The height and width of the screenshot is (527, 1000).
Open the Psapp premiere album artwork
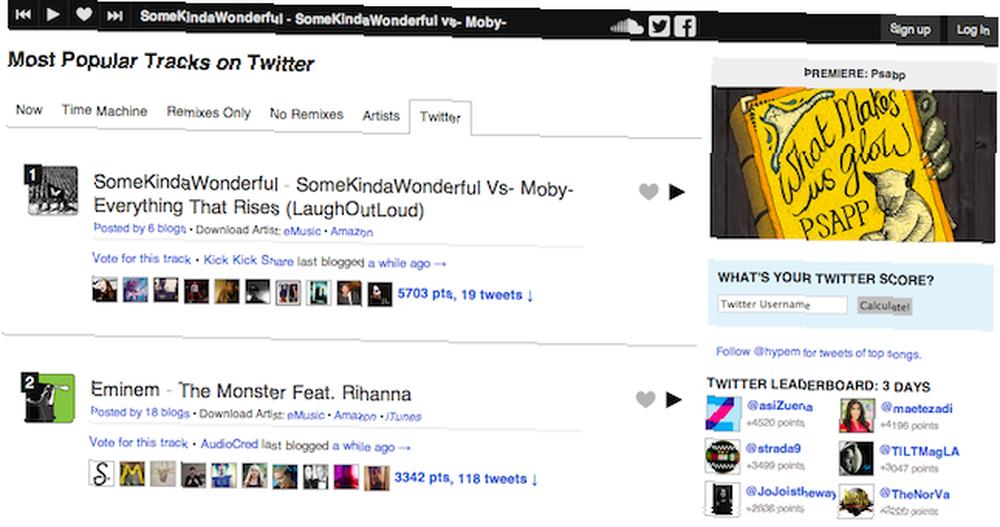pyautogui.click(x=853, y=165)
